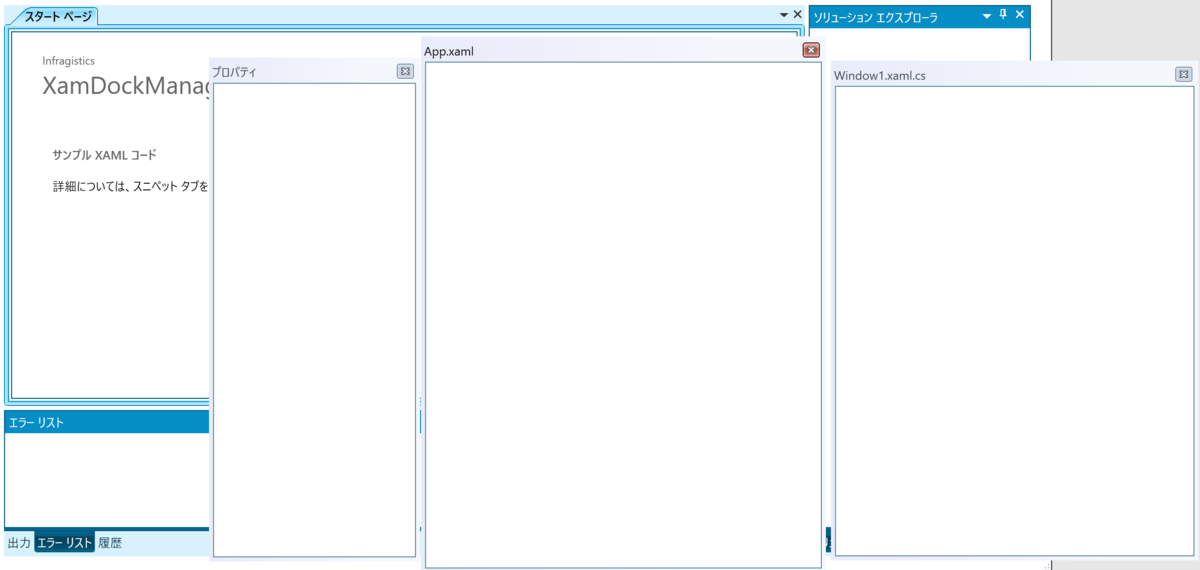Close the floating Window1.xaml.cs window
This screenshot has width=1200, height=570.
coord(1183,74)
